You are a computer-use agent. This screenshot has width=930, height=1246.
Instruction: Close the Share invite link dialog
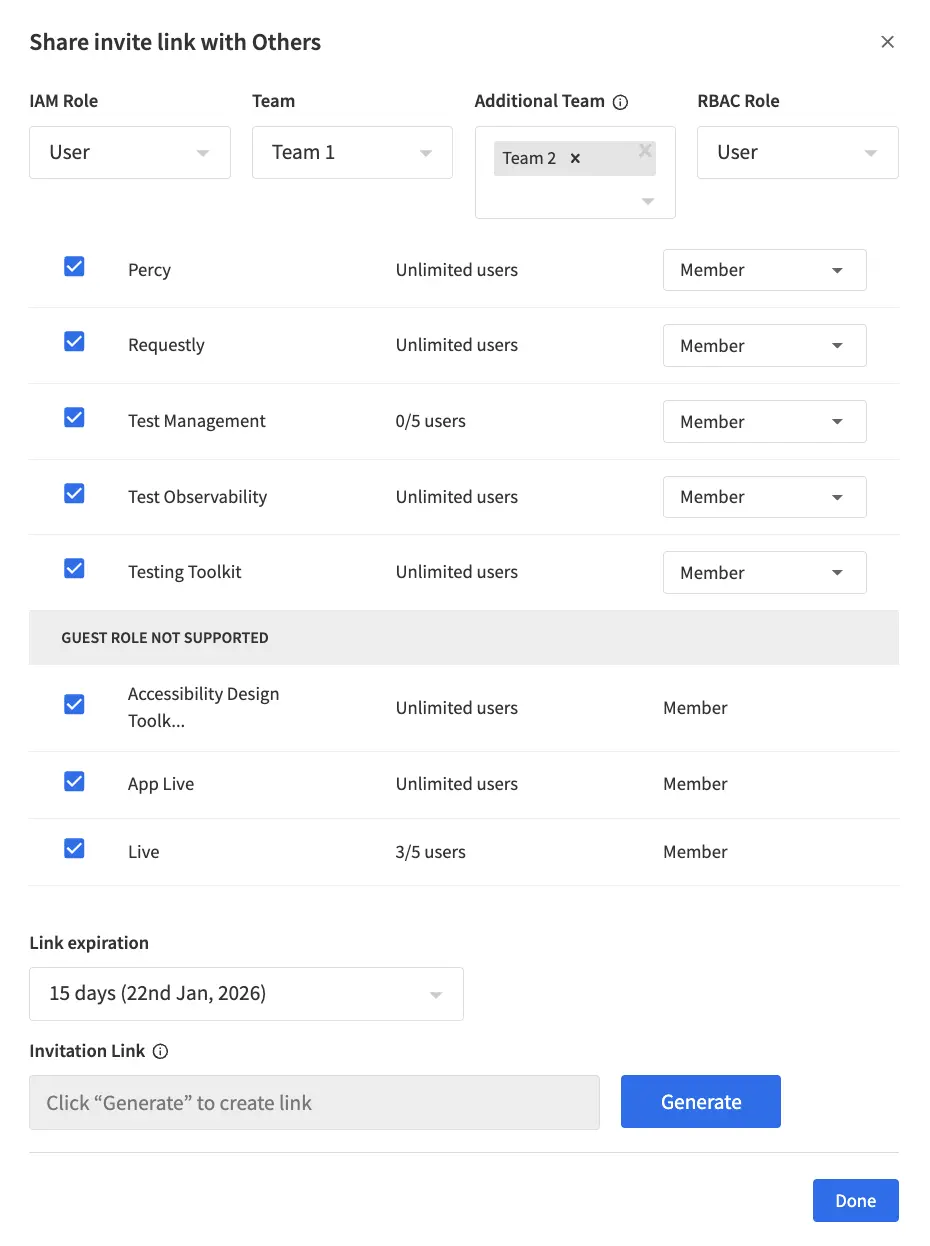887,41
